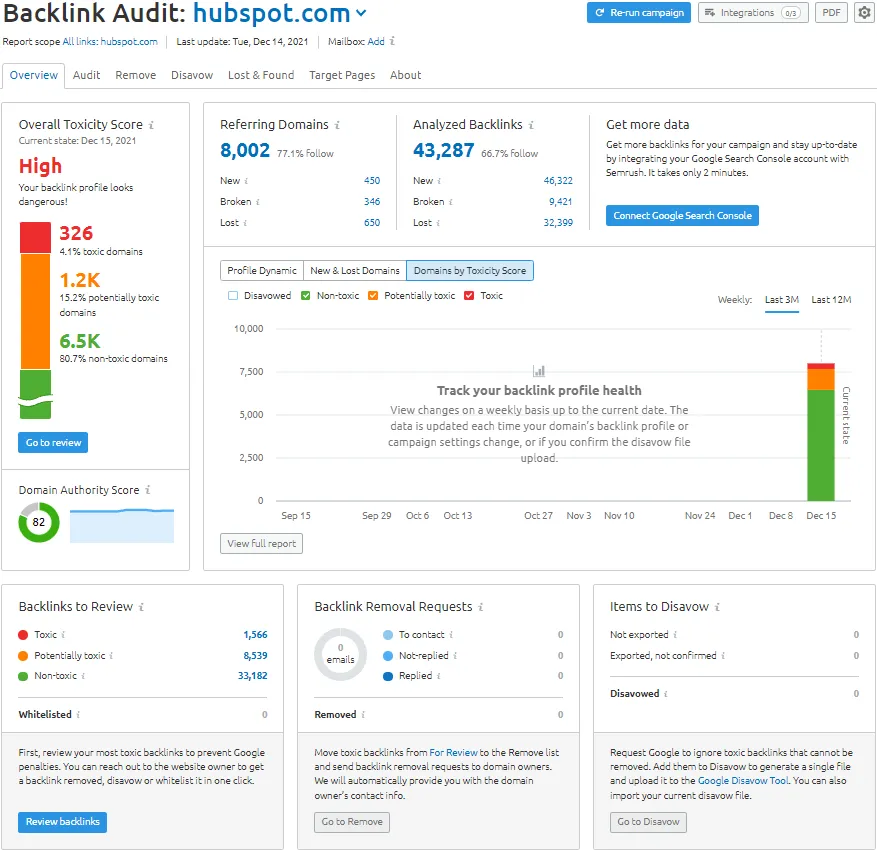Click info icon beside Whitelisted
Screen dimensions: 877x850
(78, 715)
